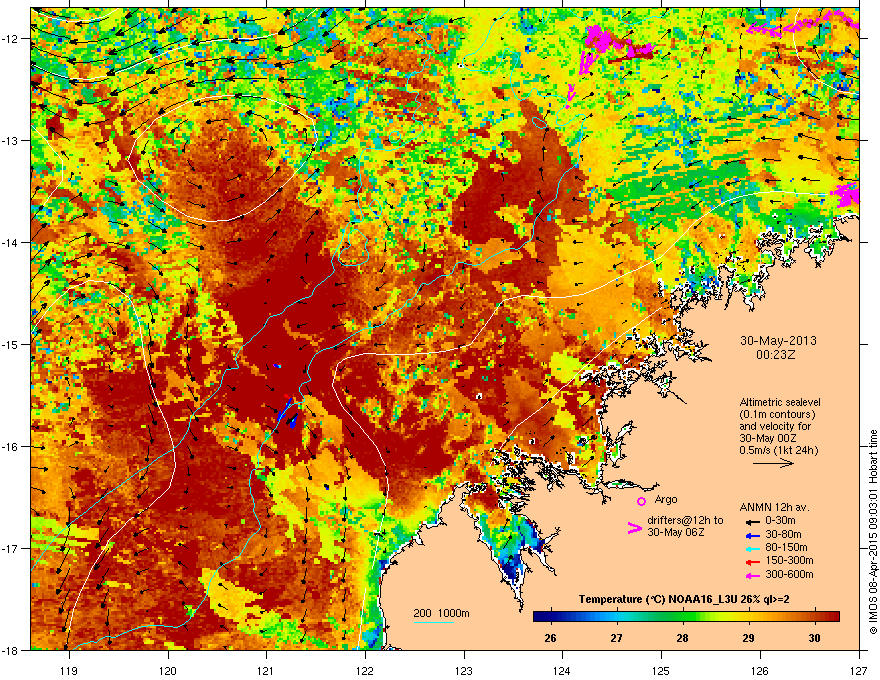Click longitude axis label '125'

pos(661,671)
